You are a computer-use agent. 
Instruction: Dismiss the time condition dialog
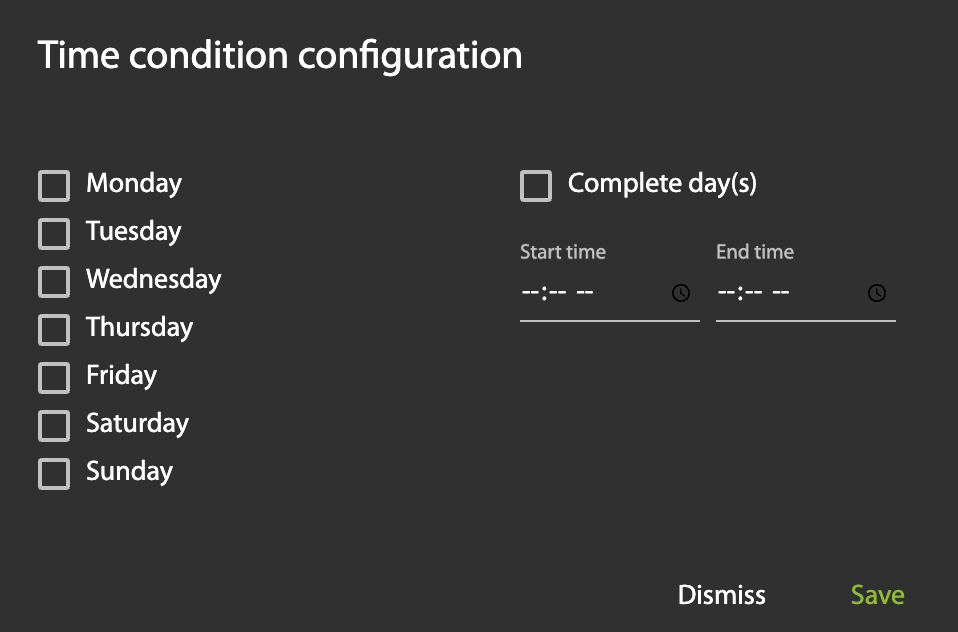click(721, 595)
